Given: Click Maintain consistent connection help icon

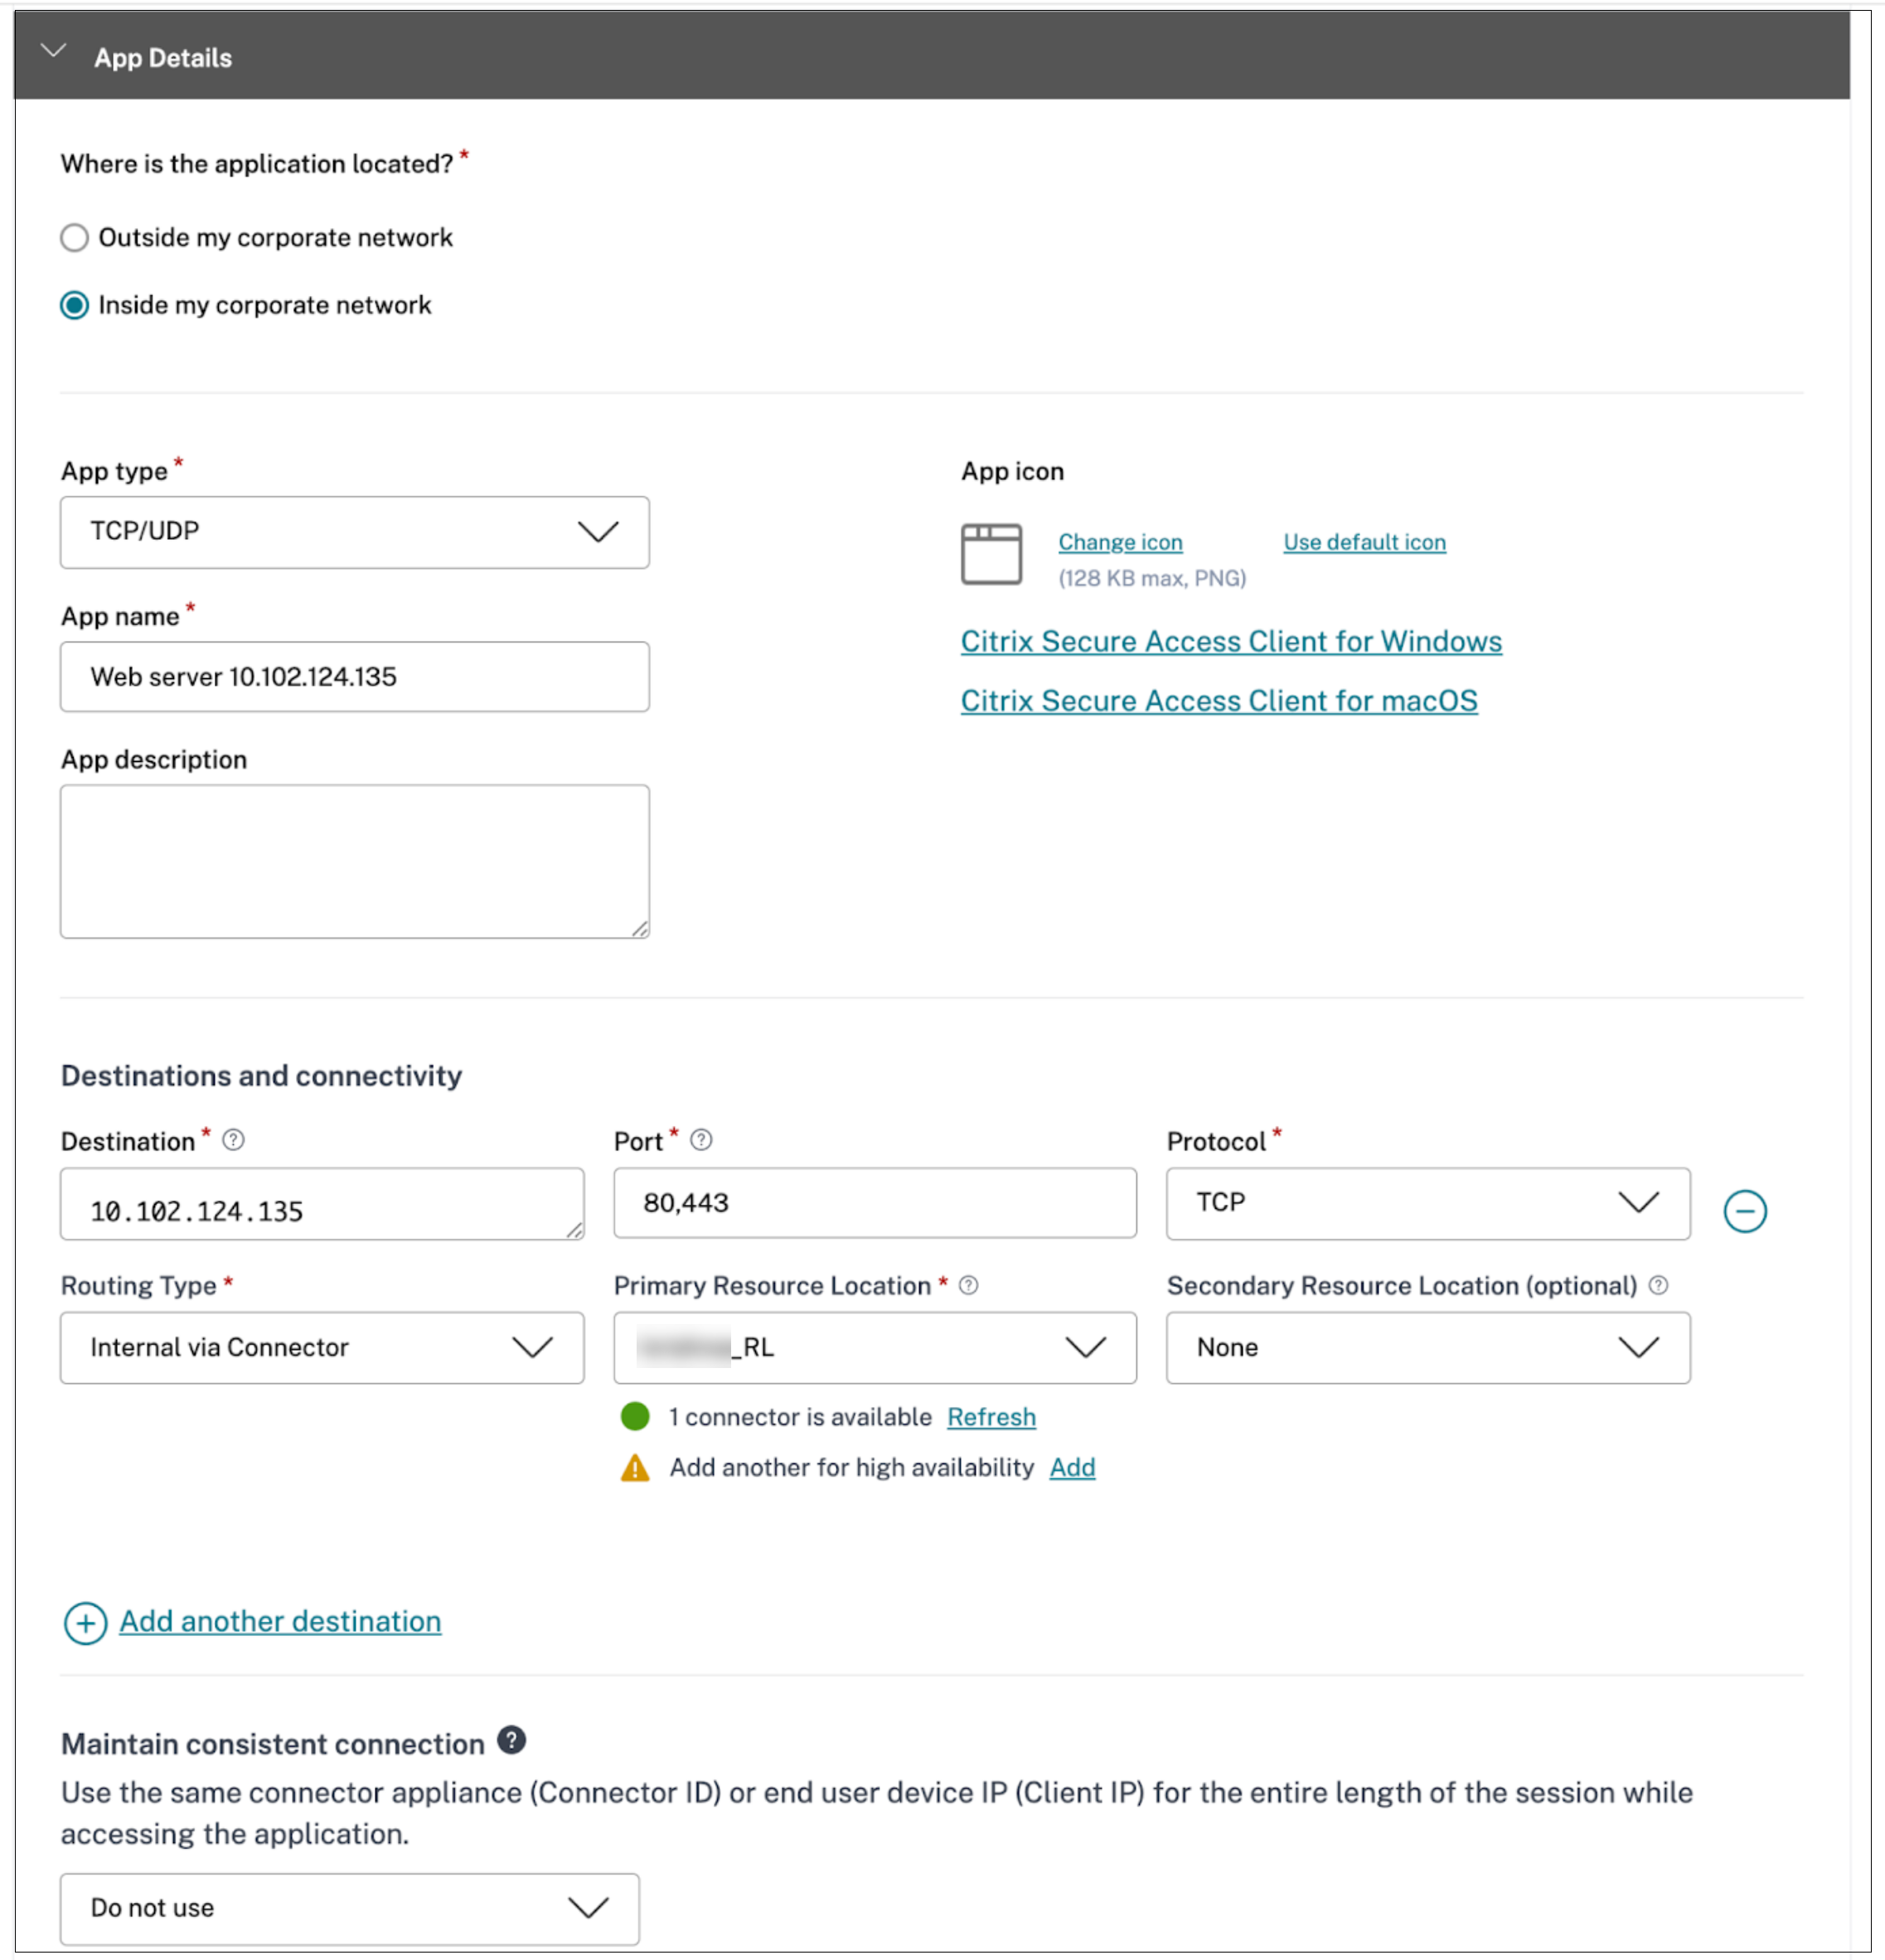Looking at the screenshot, I should tap(512, 1741).
